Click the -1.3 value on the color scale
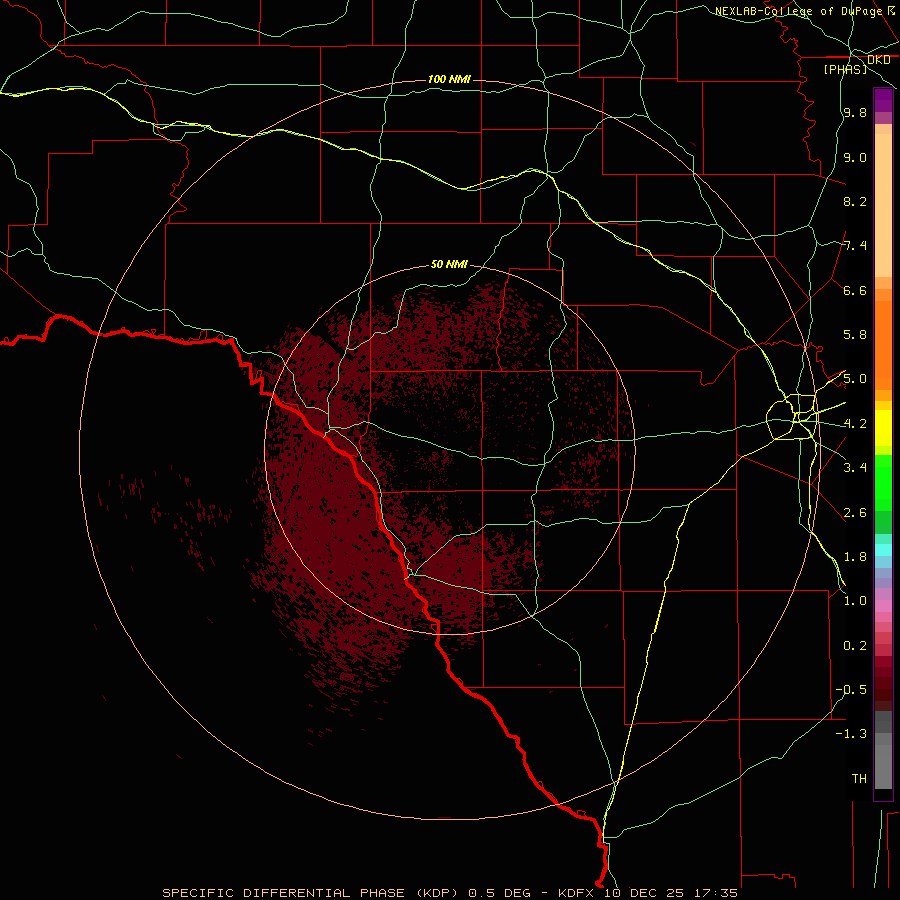This screenshot has width=900, height=900. (851, 734)
